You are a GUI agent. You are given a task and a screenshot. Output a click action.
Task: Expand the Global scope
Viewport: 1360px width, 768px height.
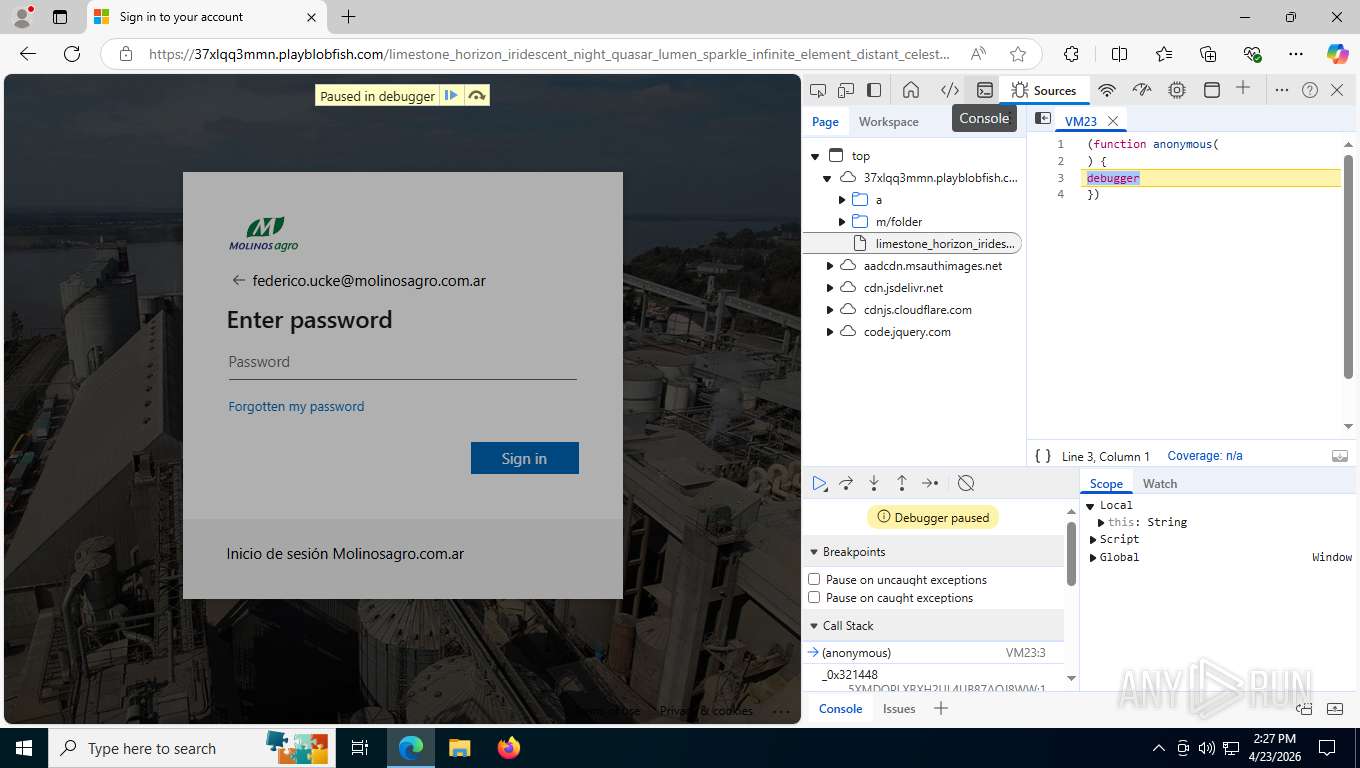[x=1093, y=557]
